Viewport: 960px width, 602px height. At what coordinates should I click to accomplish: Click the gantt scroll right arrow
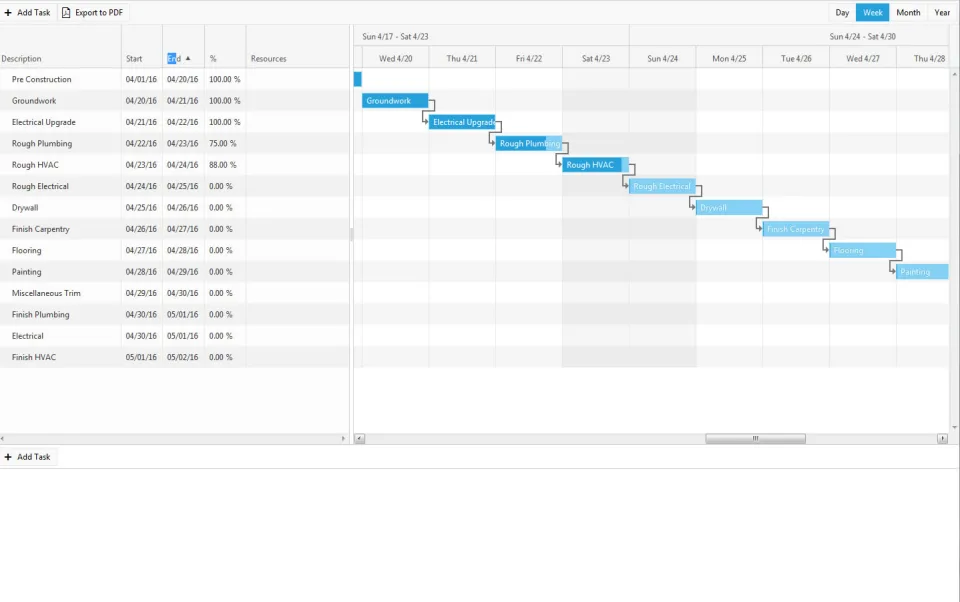point(942,438)
